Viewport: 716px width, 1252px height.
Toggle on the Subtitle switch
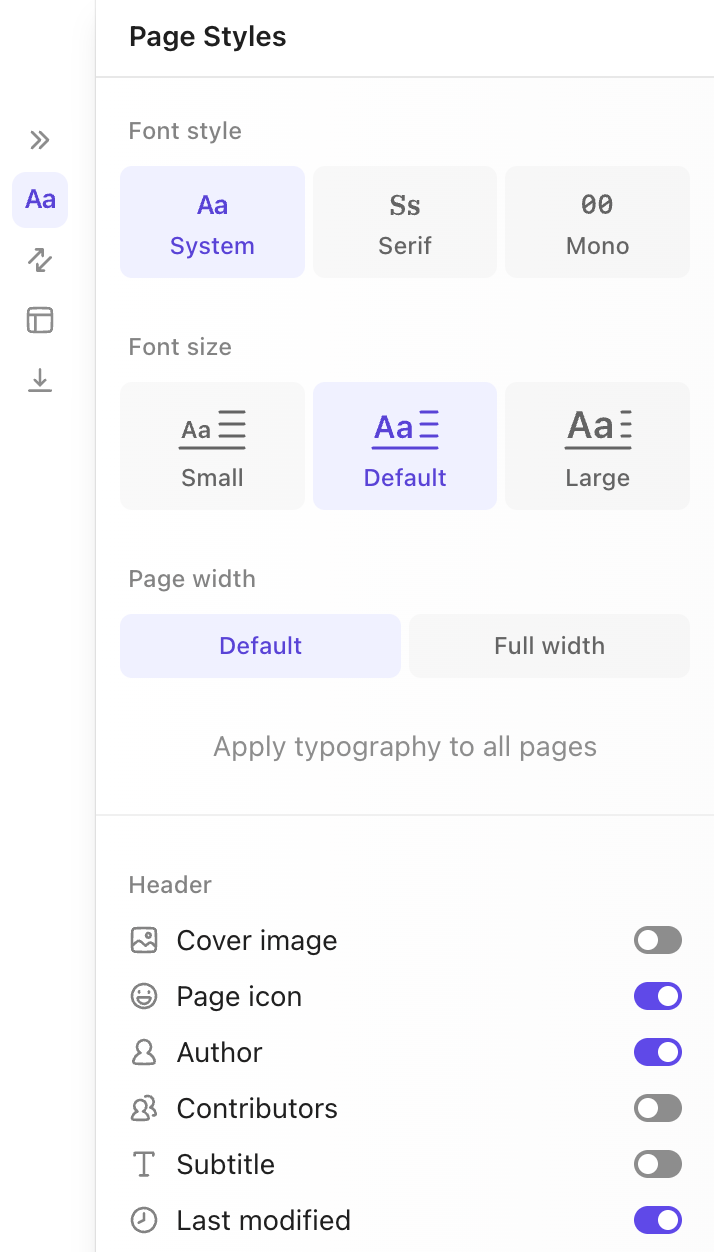(657, 1164)
